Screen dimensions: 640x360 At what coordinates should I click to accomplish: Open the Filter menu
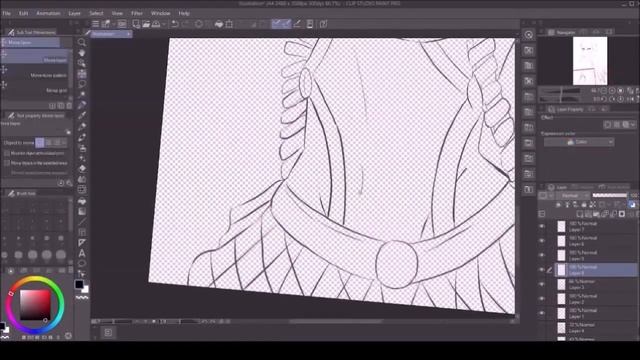[x=137, y=13]
